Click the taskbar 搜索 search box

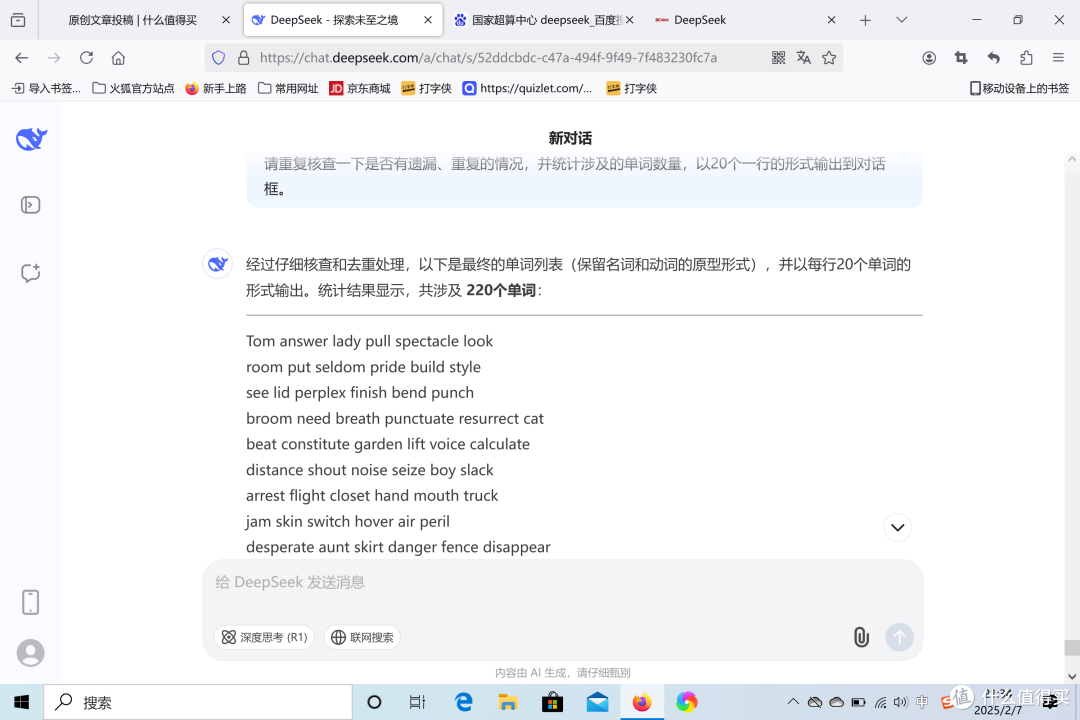pyautogui.click(x=198, y=702)
